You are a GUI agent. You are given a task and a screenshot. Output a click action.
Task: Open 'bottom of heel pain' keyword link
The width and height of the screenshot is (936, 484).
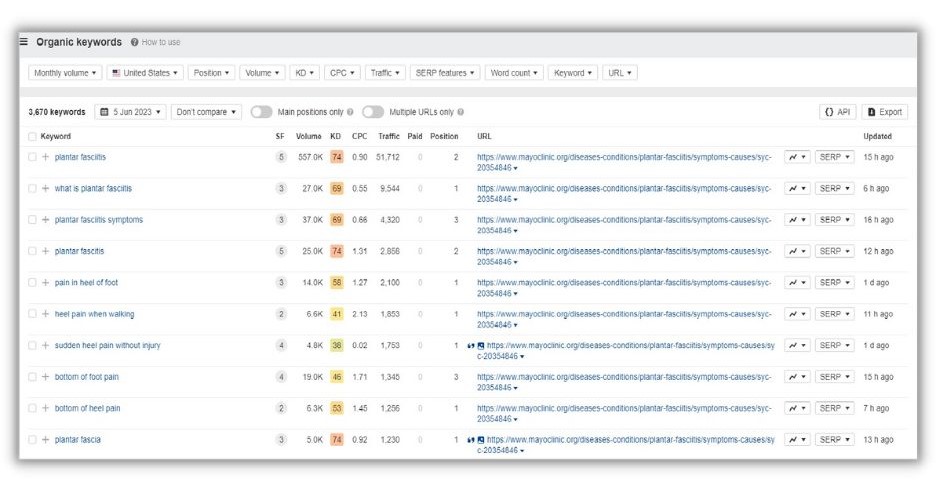[x=87, y=408]
